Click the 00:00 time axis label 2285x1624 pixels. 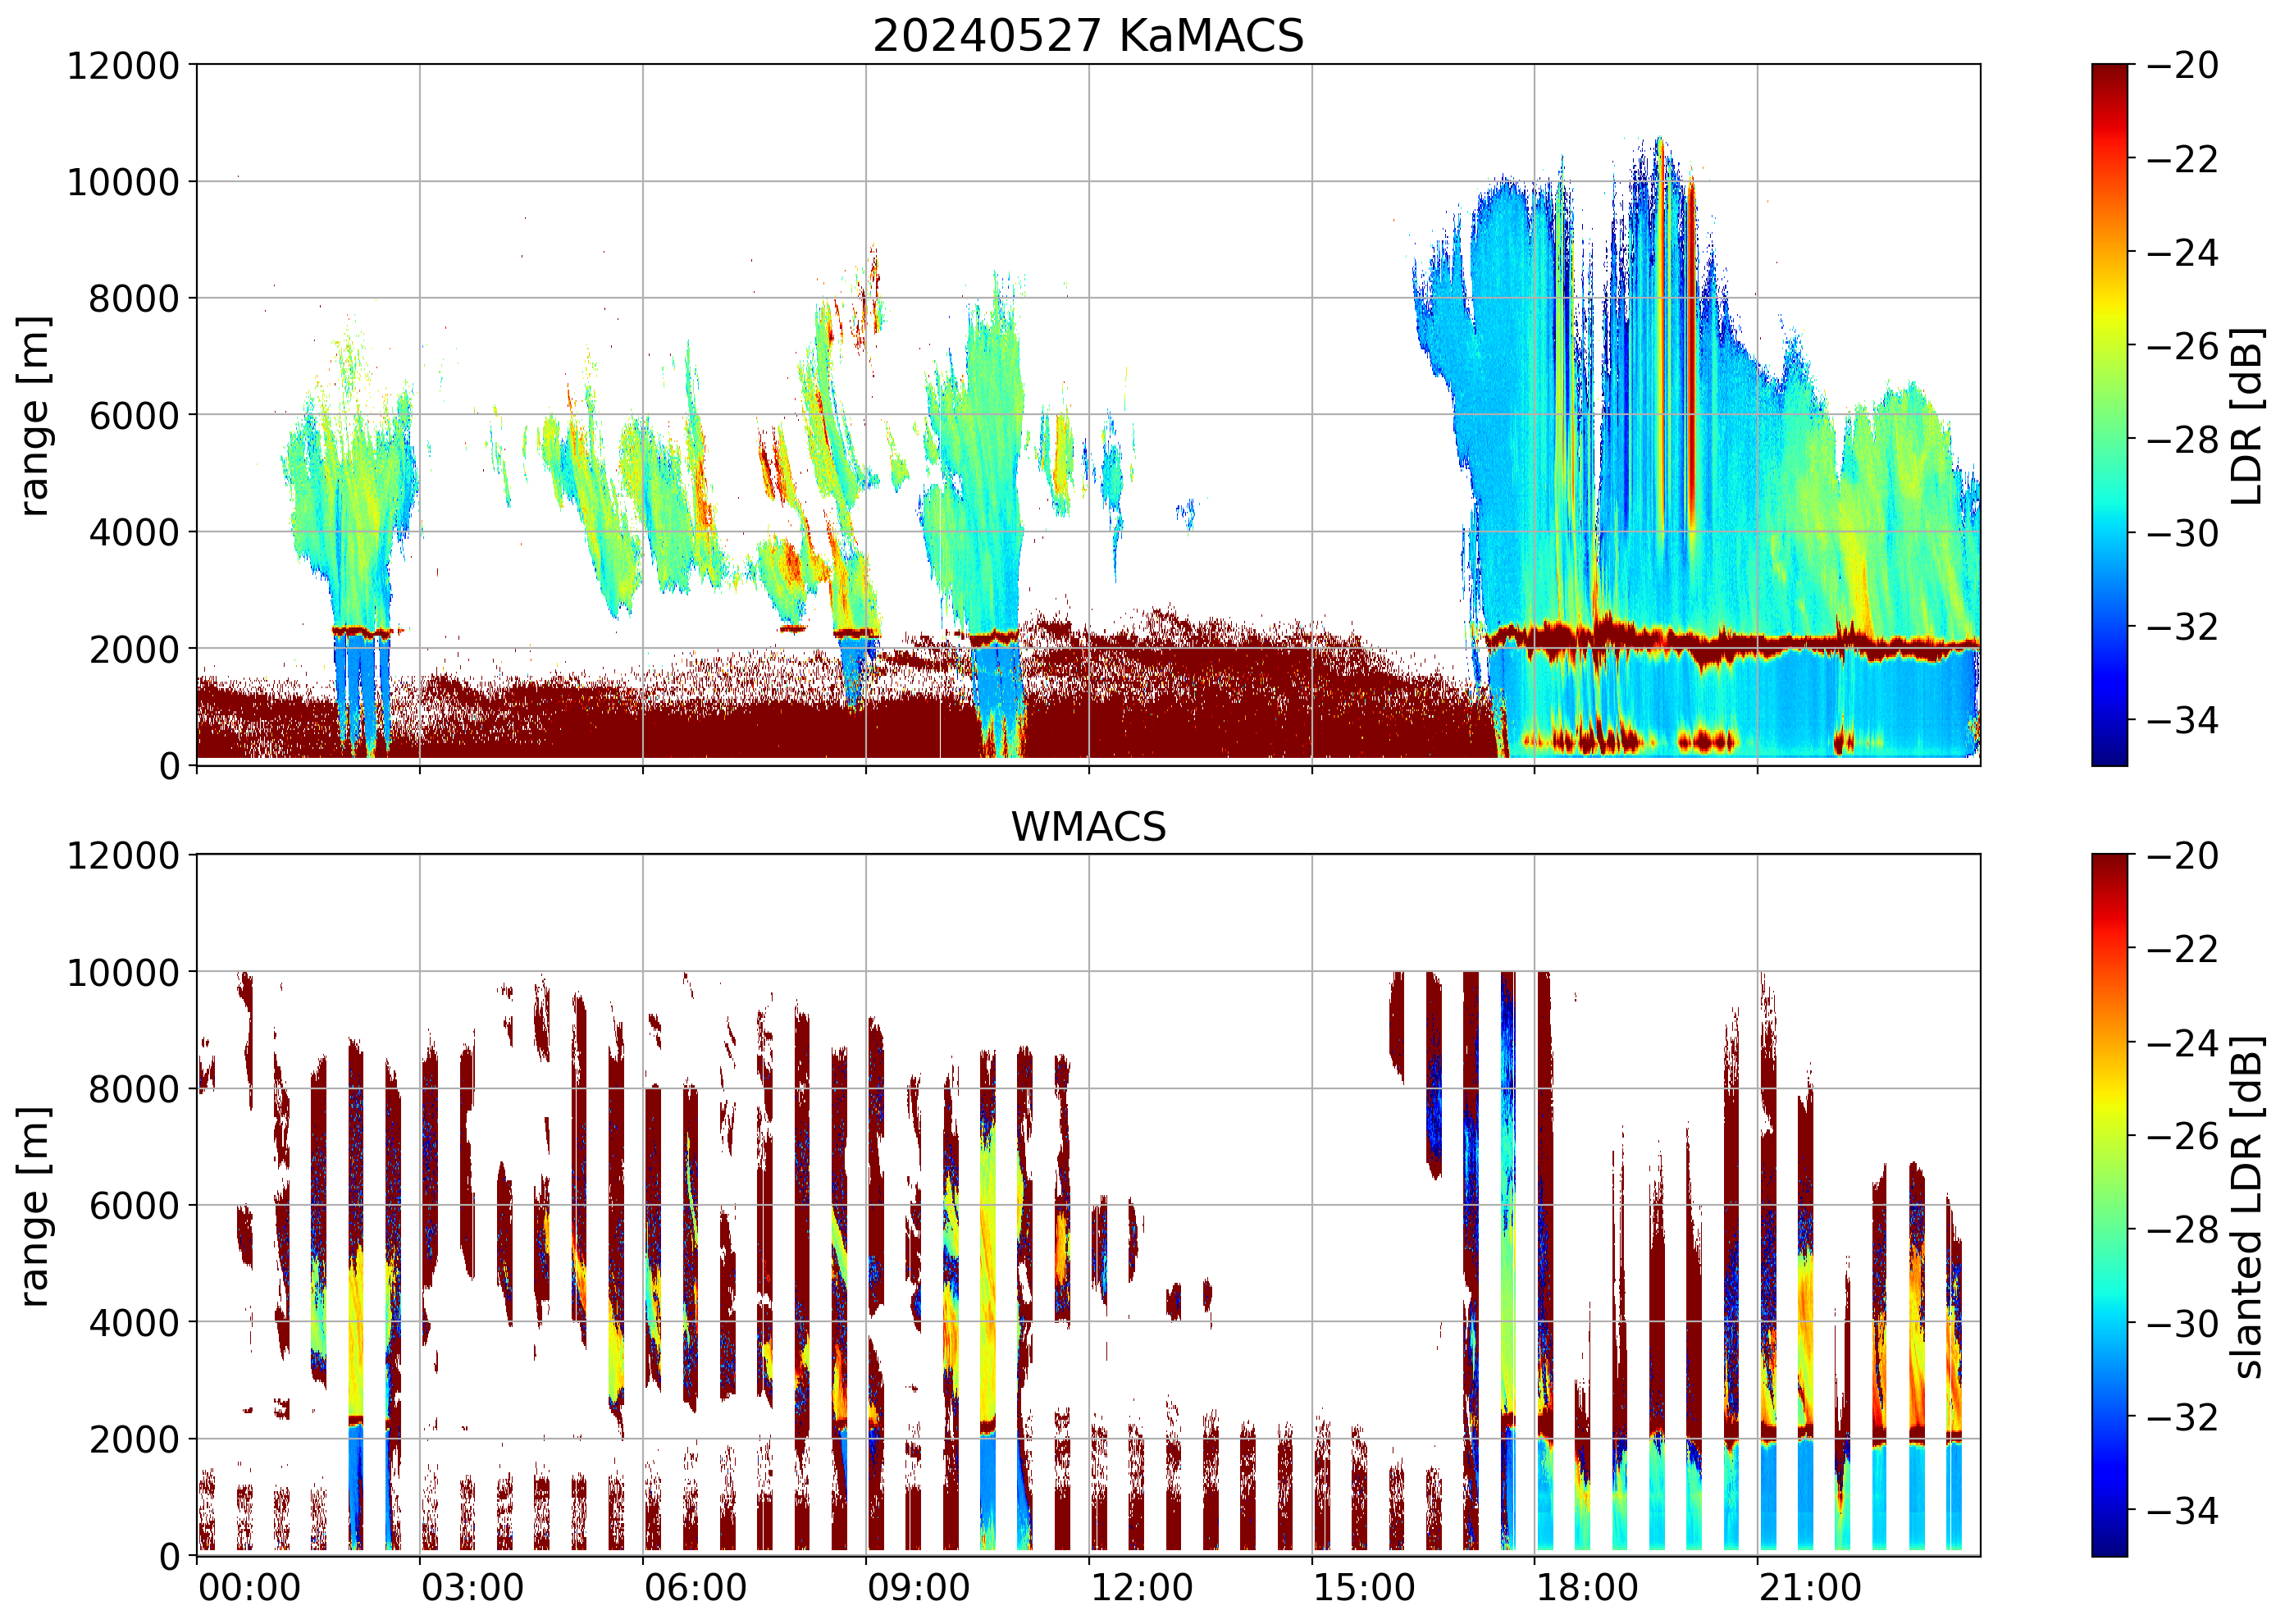pos(249,1588)
